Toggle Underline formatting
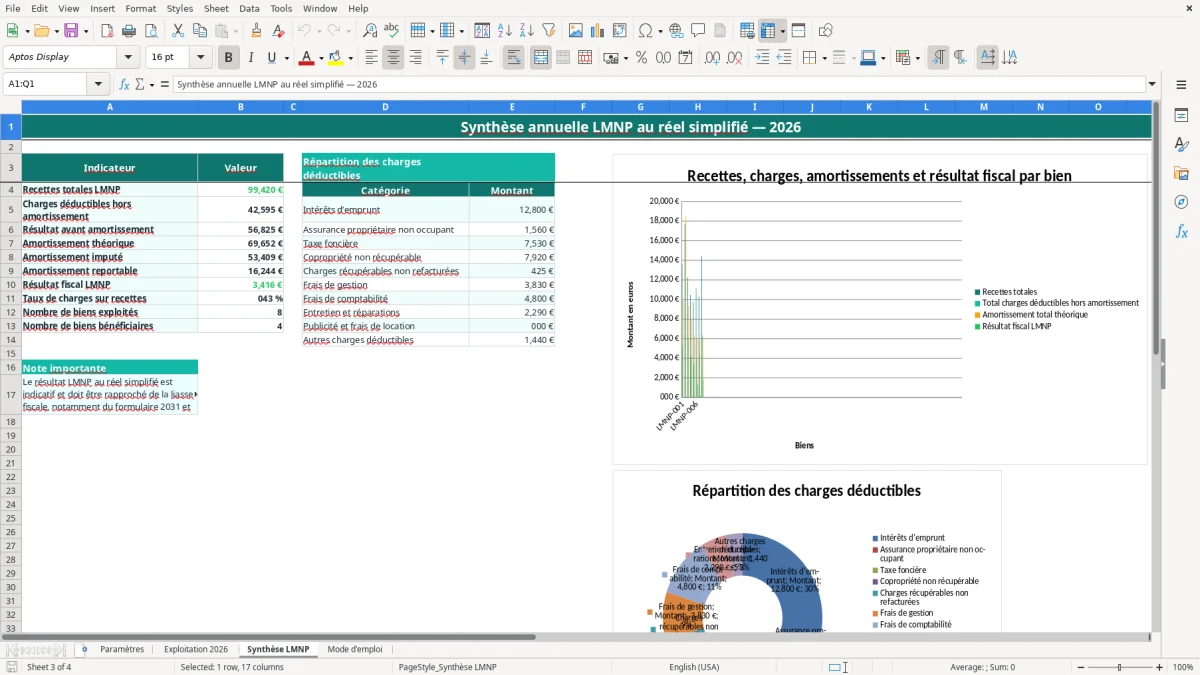1200x675 pixels. 271,58
